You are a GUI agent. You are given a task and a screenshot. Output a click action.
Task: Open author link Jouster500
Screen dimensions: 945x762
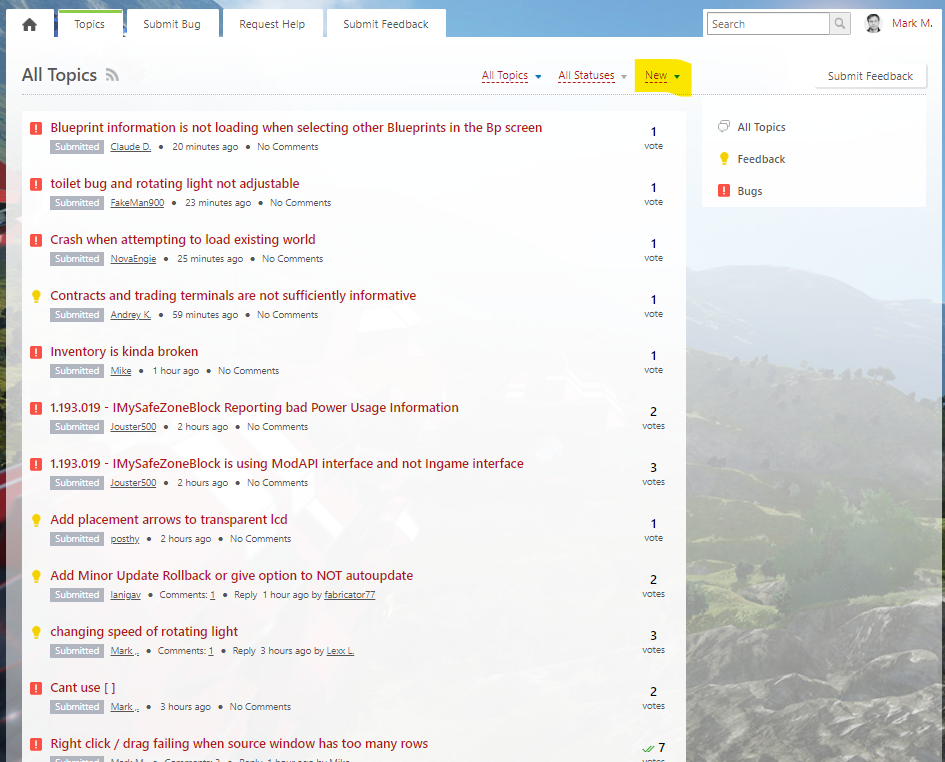point(133,427)
